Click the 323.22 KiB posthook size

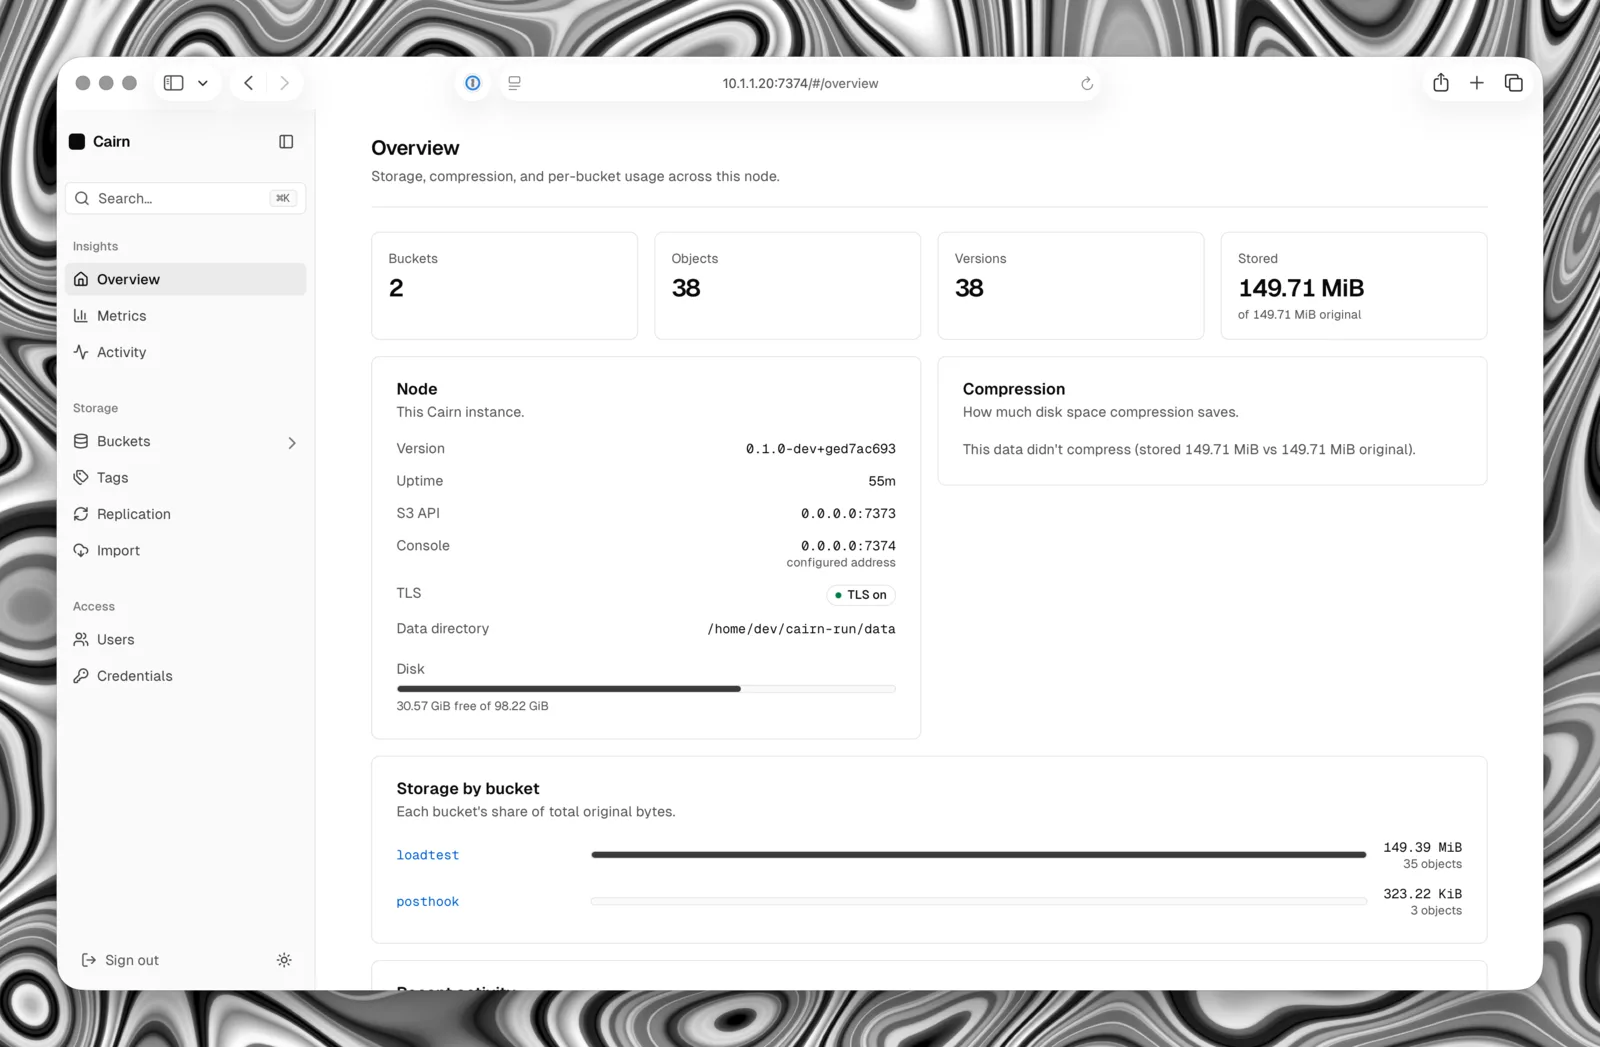1422,894
